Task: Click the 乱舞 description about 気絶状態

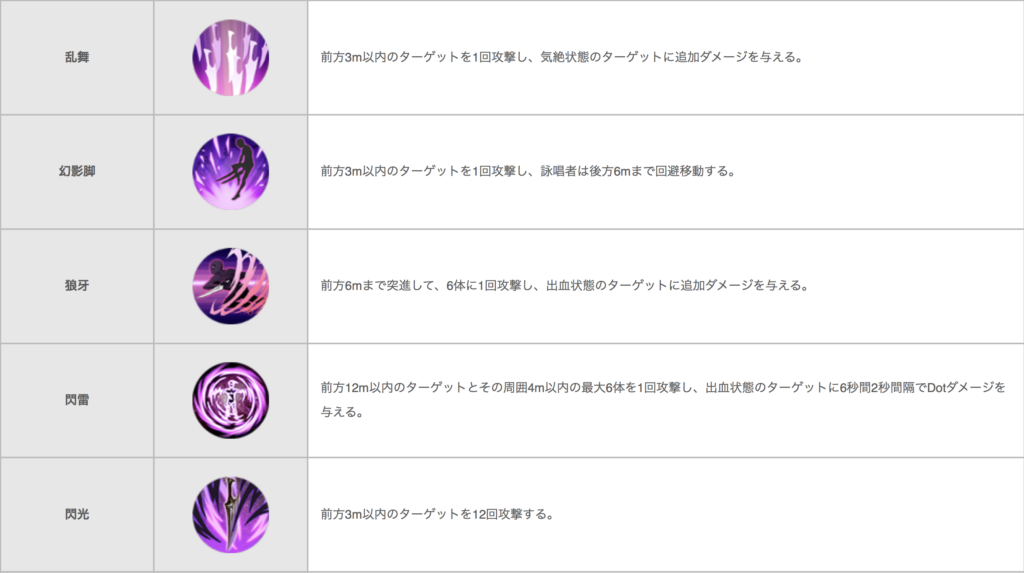Action: [562, 57]
